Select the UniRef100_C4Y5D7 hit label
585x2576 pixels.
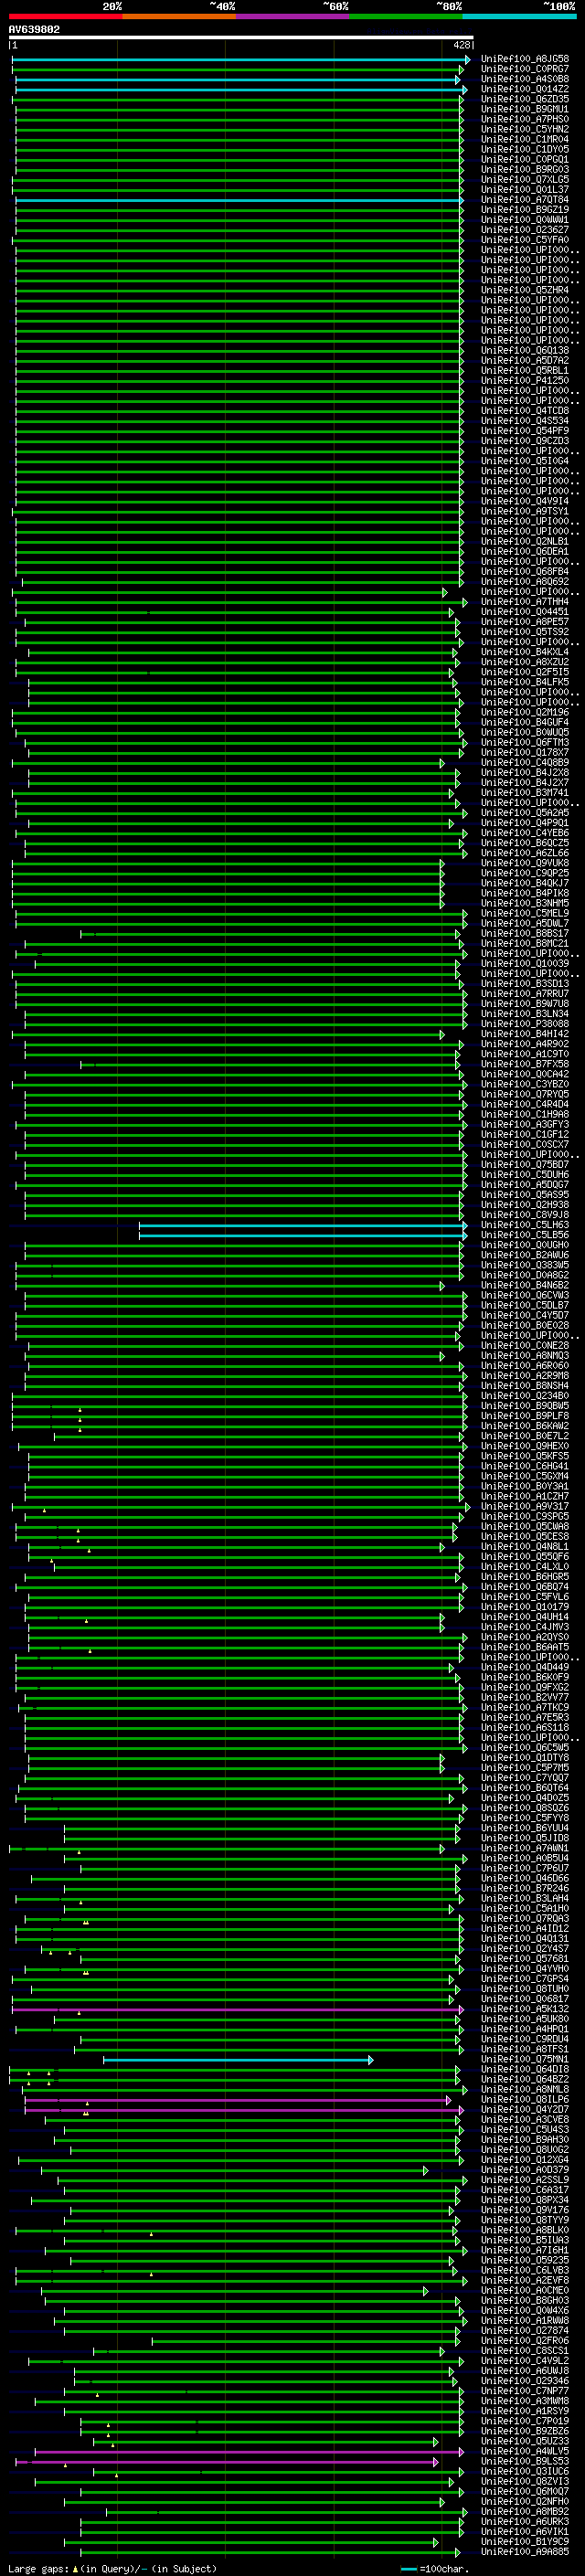525,1315
